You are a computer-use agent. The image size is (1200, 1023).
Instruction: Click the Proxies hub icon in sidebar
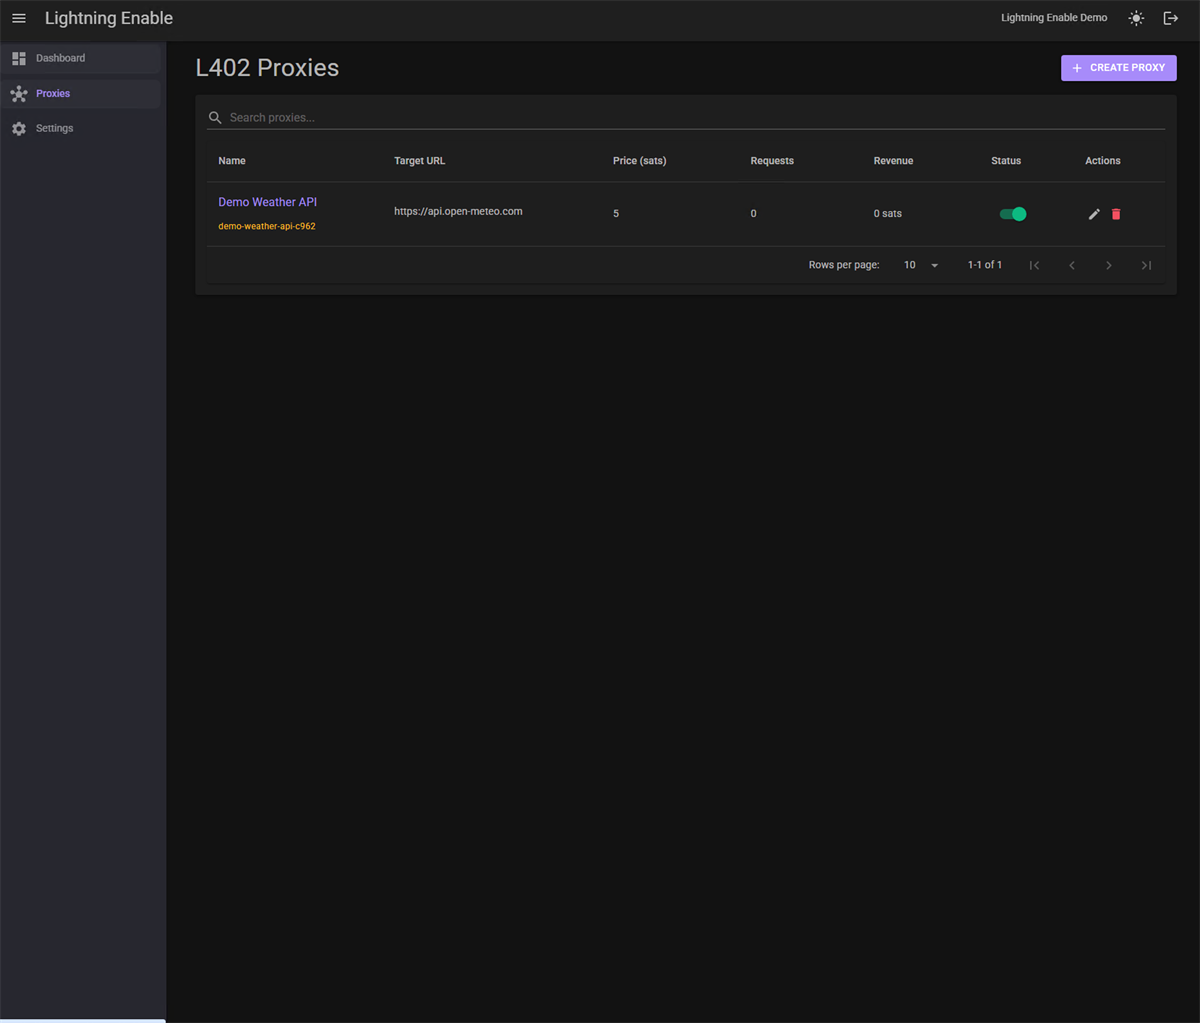19,94
